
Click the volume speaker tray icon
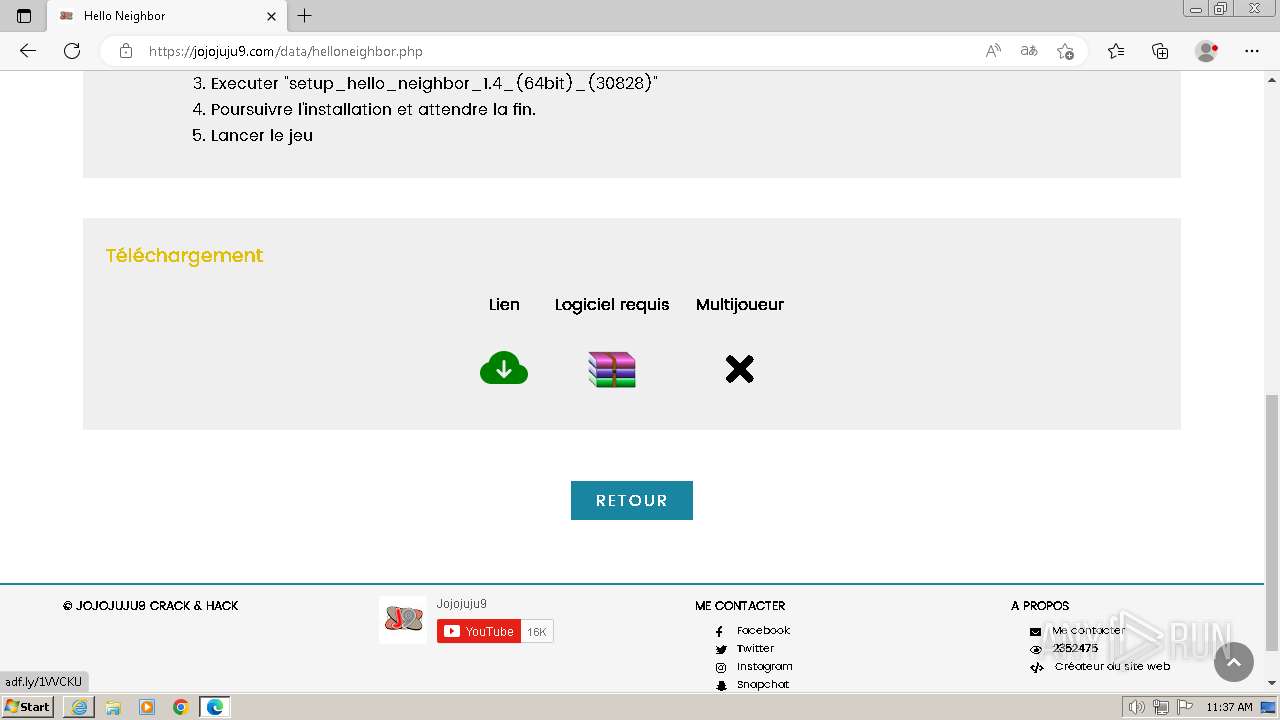(x=1136, y=707)
